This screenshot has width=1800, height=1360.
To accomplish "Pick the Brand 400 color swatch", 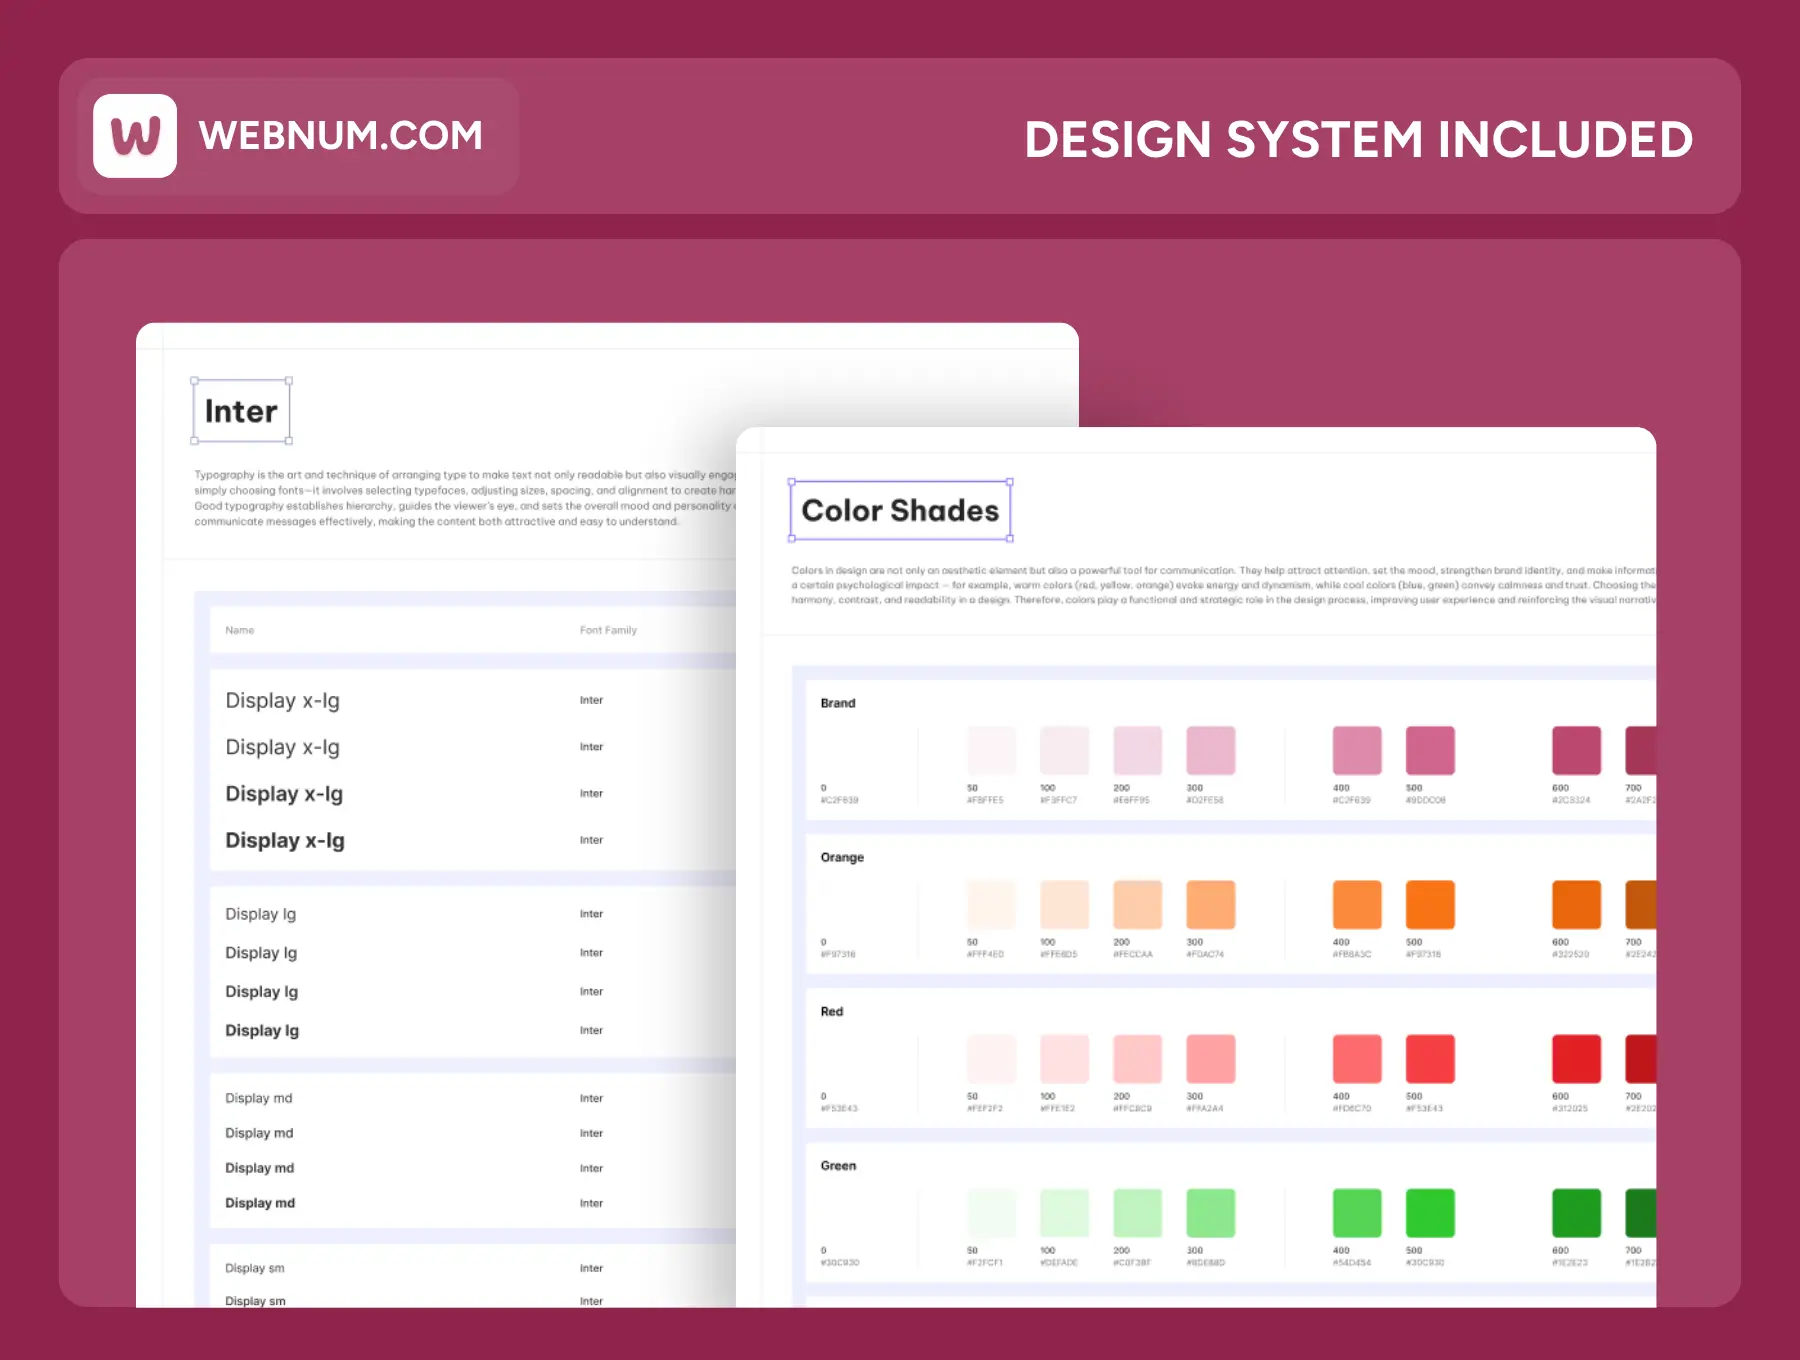I will [1356, 751].
